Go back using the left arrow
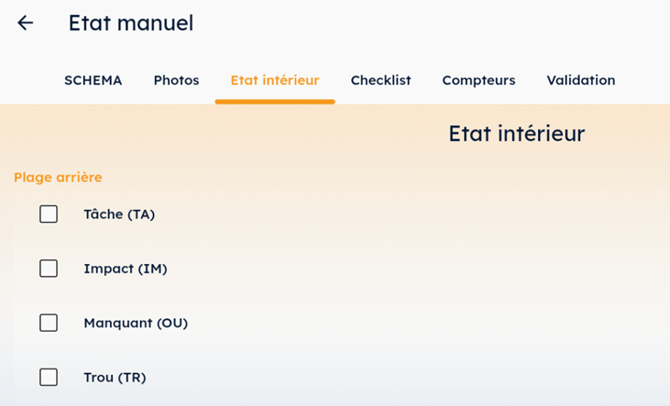 point(26,23)
